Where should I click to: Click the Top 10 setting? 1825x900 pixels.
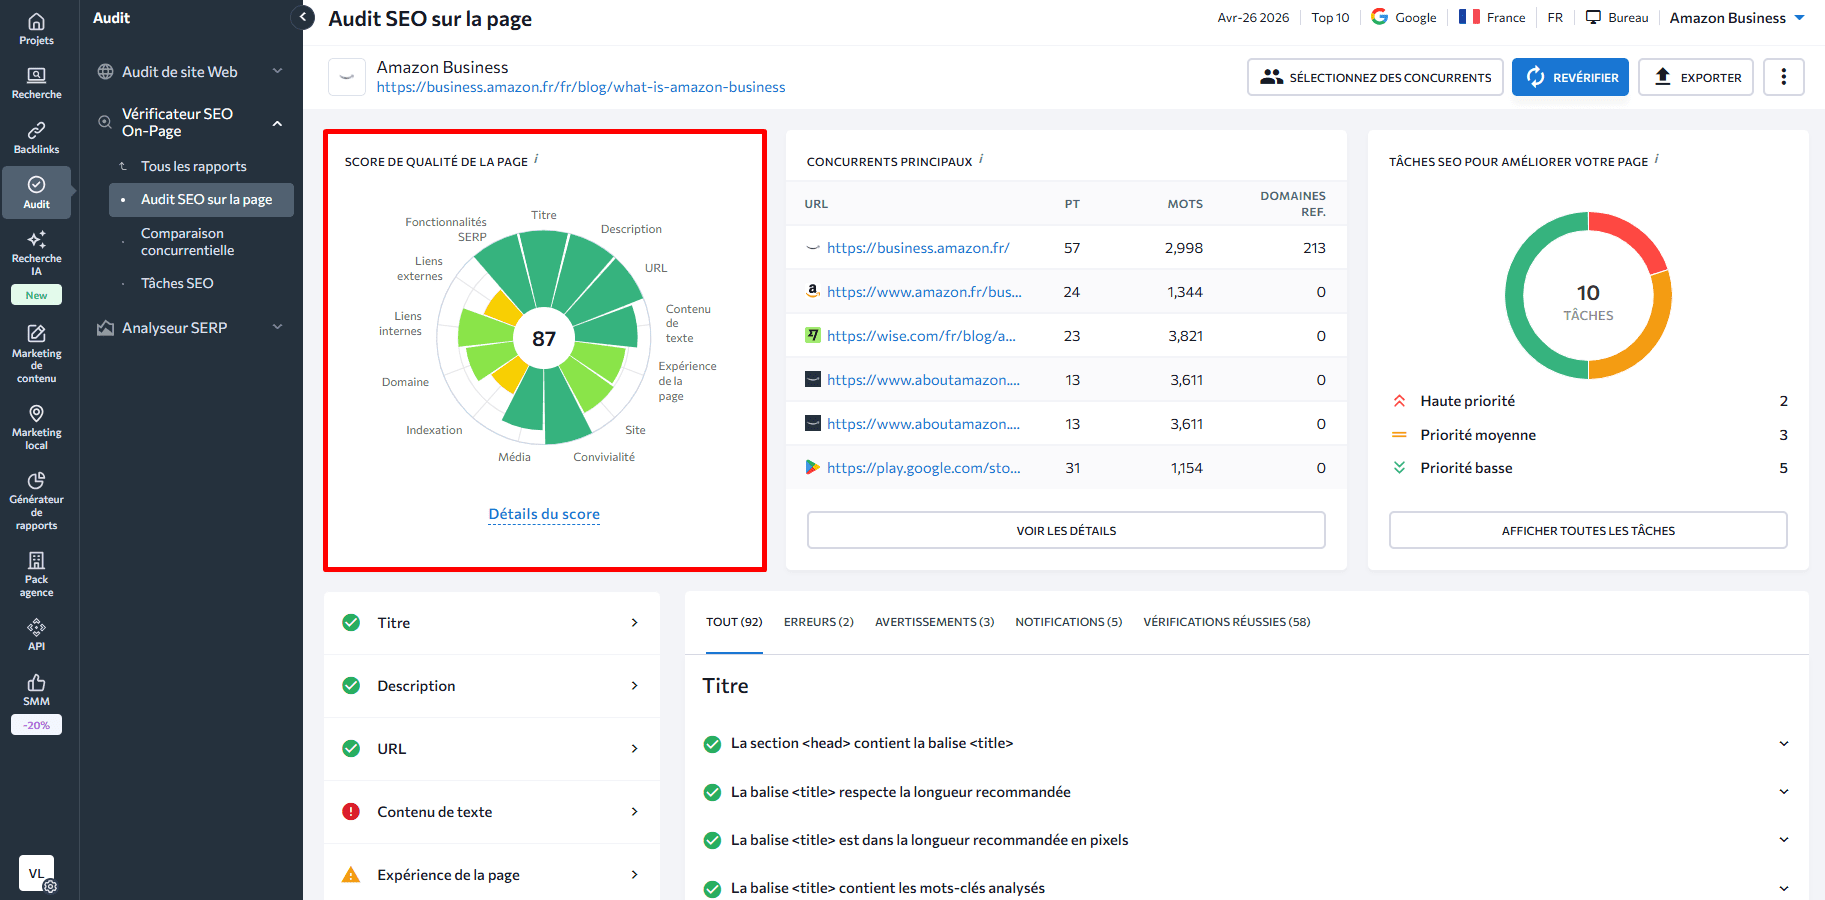click(x=1330, y=18)
